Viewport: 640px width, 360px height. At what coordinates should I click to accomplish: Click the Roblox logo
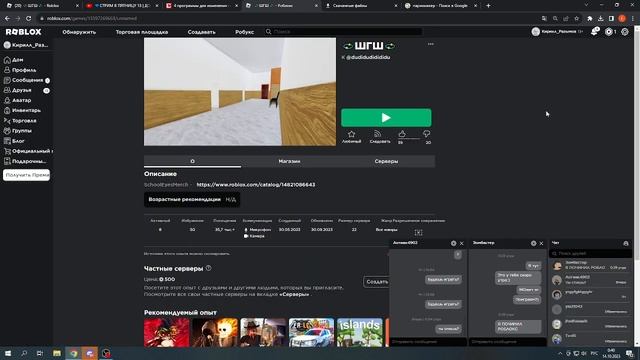23,32
